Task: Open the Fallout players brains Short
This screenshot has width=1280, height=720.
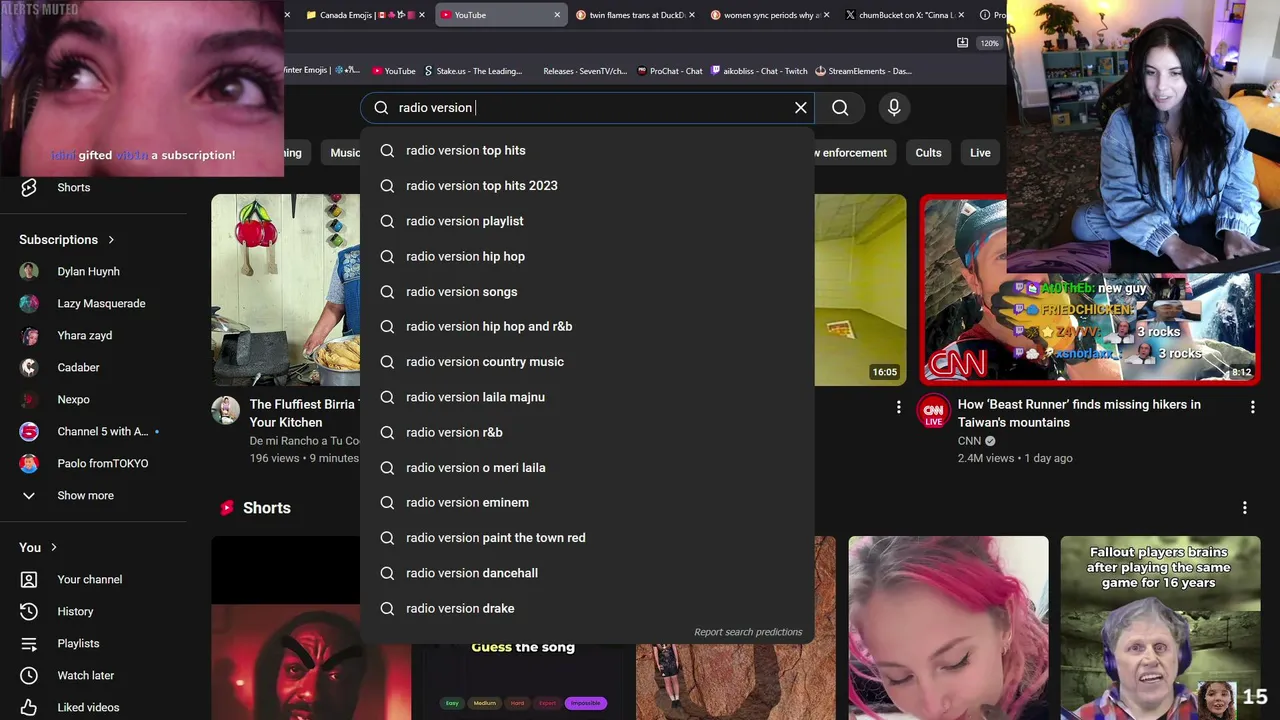Action: [x=1160, y=628]
